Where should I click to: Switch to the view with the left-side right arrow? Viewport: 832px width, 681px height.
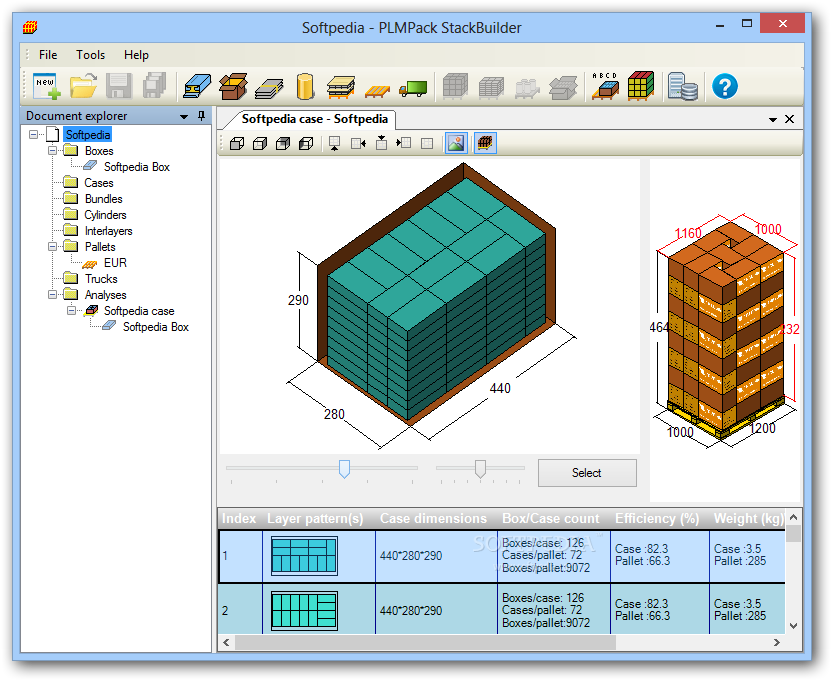(404, 143)
